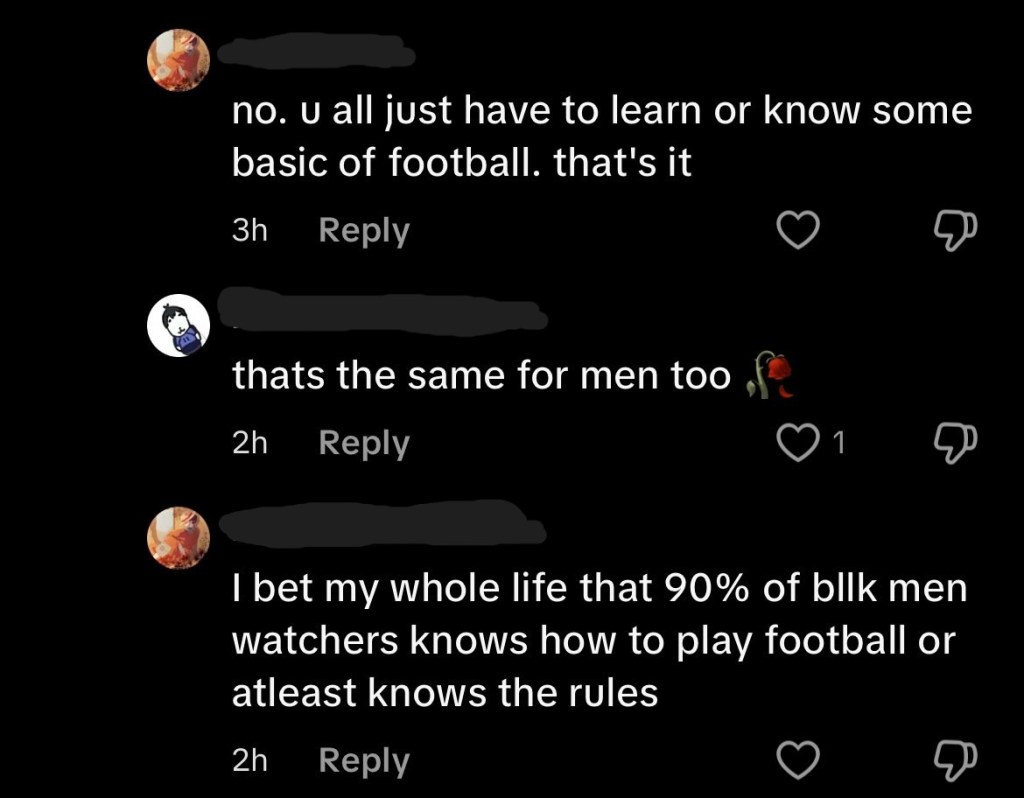Open the cartoon avatar profile of second commenter
Screen dimensions: 1024x798
click(178, 325)
